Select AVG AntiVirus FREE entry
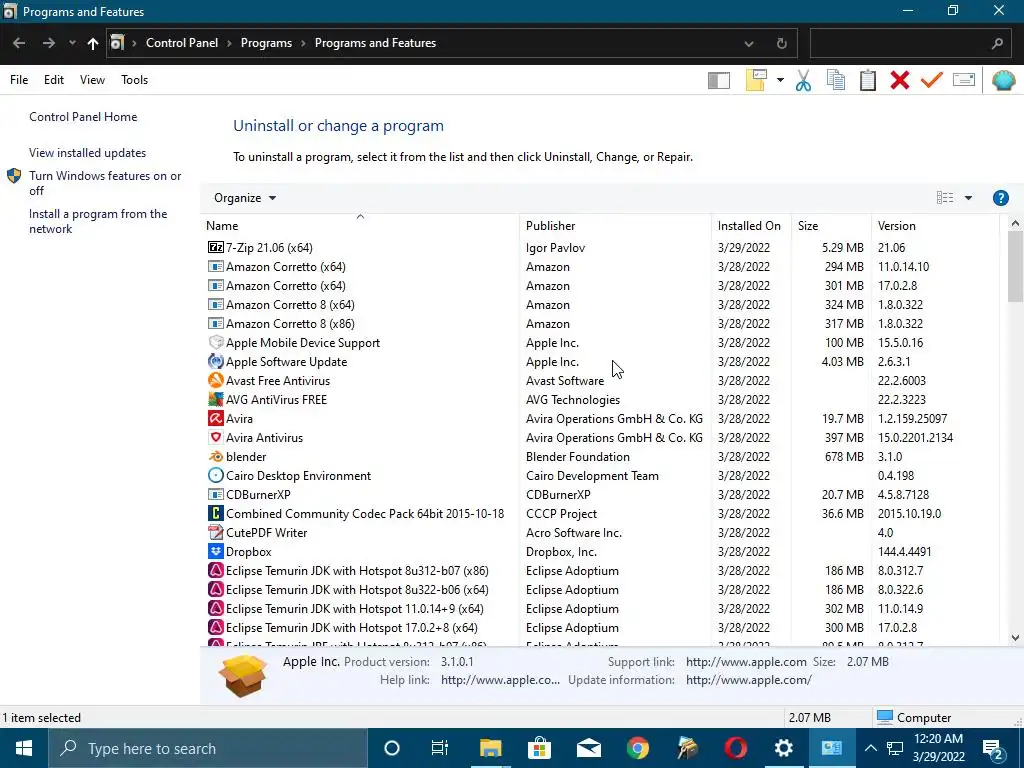The width and height of the screenshot is (1024, 768). point(600,400)
